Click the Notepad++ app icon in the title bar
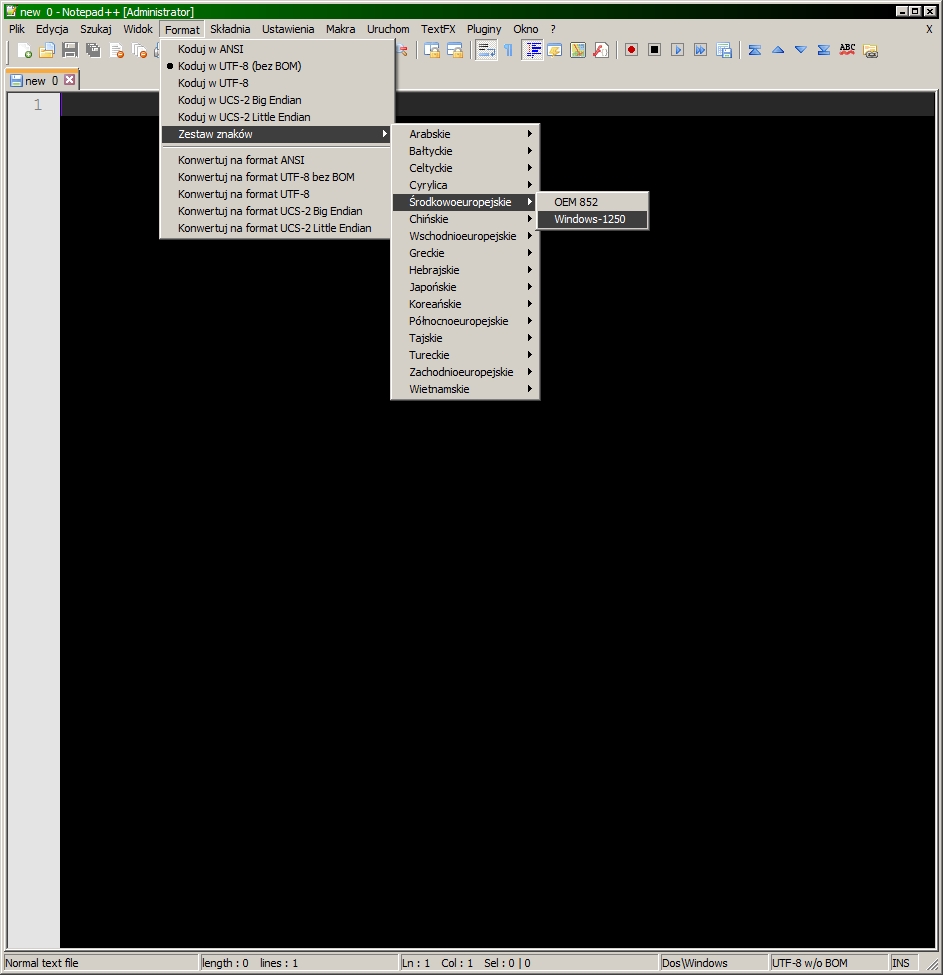Viewport: 943px width, 975px height. (11, 11)
